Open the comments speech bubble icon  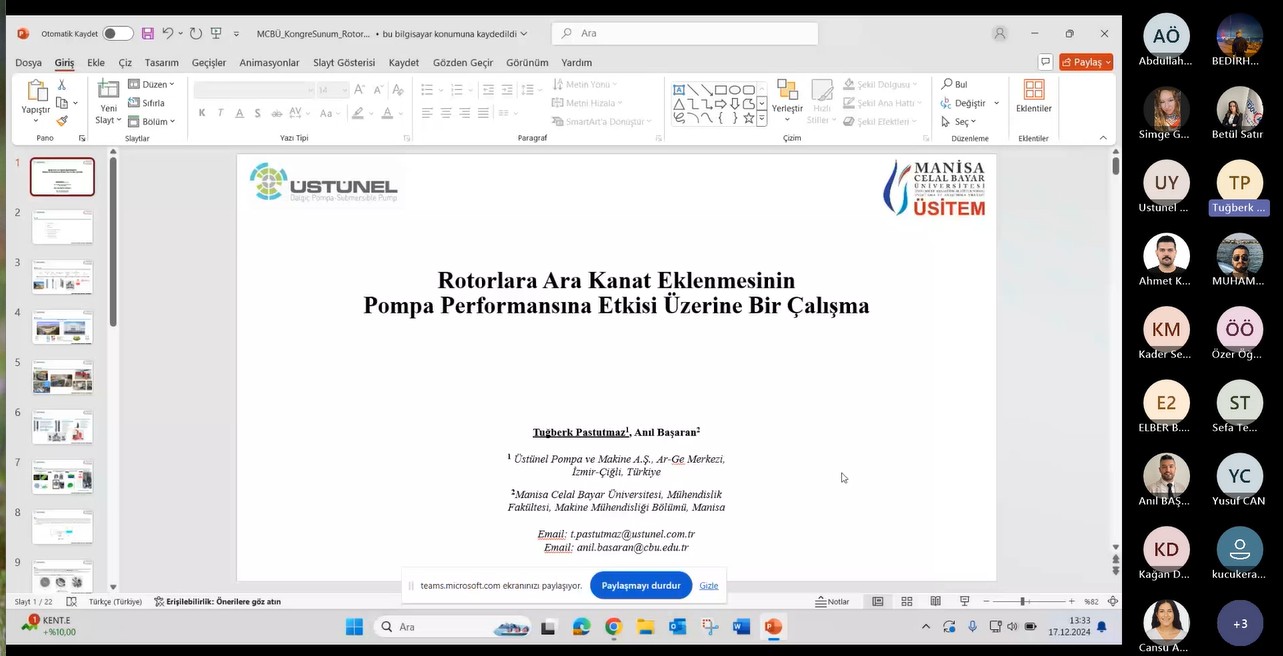pyautogui.click(x=1045, y=62)
